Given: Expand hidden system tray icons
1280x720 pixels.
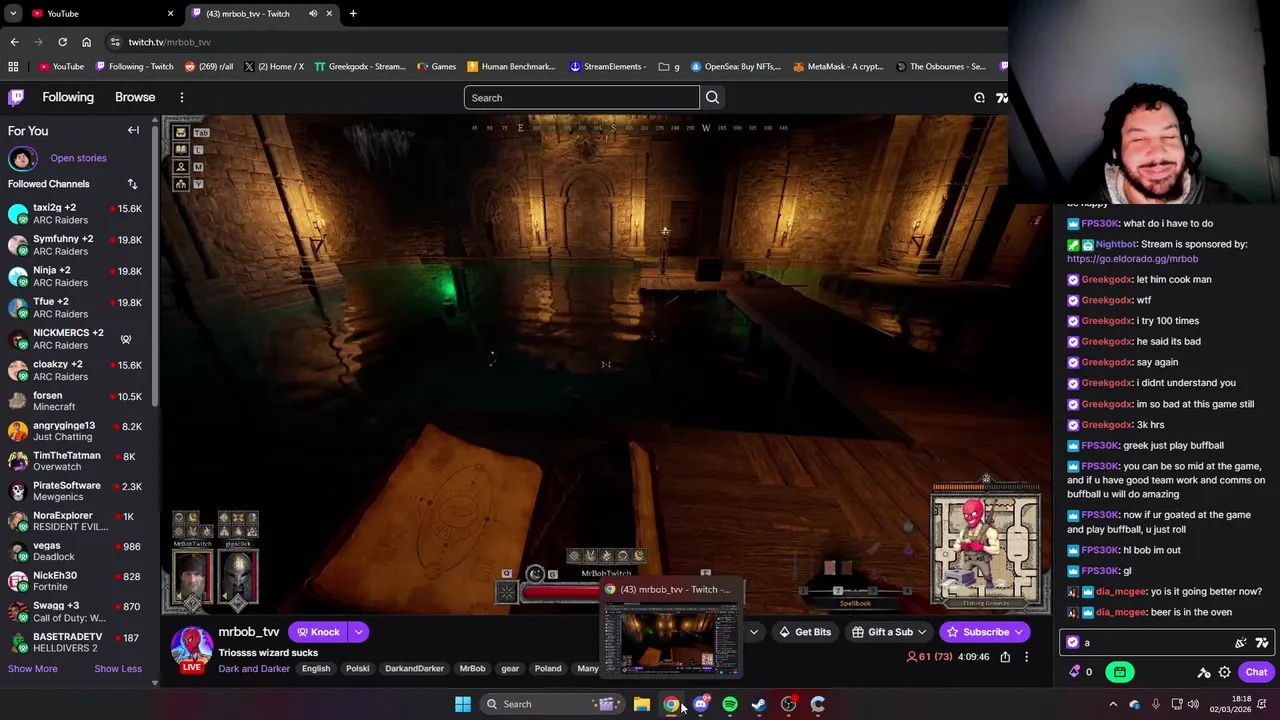Looking at the screenshot, I should point(1112,704).
